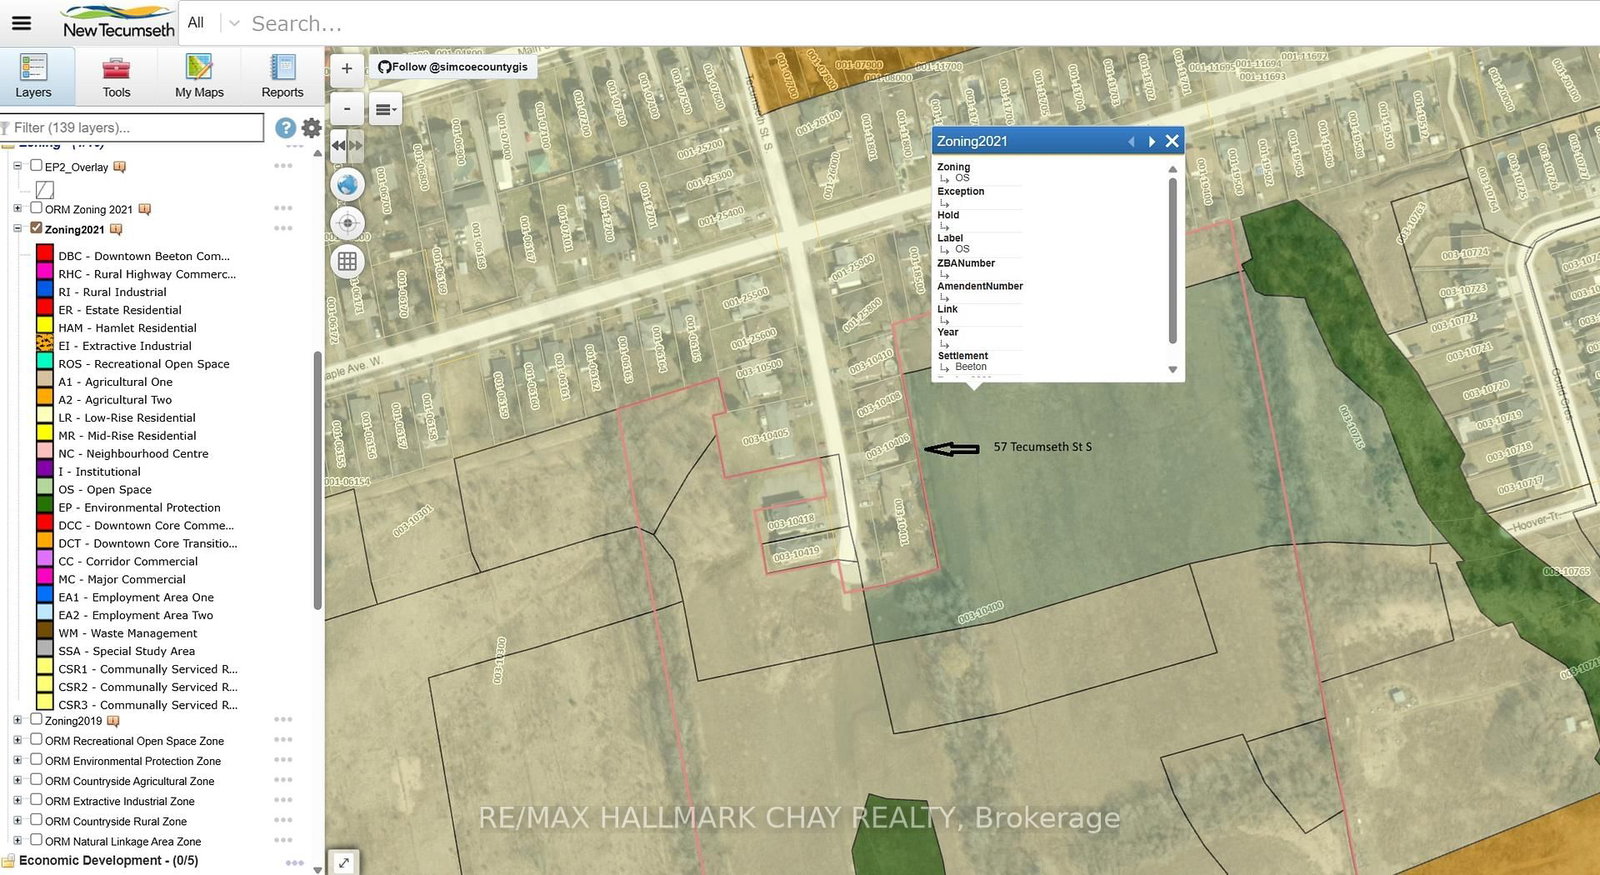Open the map list menu dropdown
This screenshot has width=1600, height=875.
385,109
